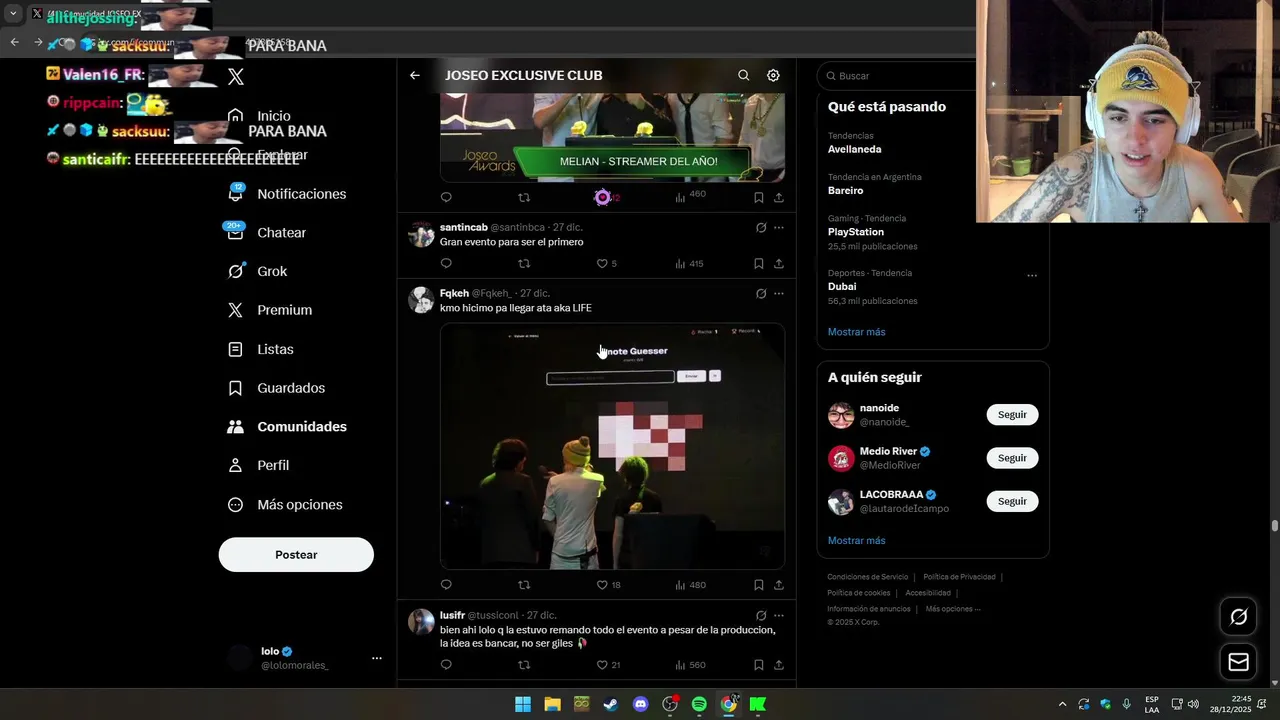Screen dimensions: 1280x720
Task: Expand footer Más opciones link
Action: pyautogui.click(x=953, y=609)
